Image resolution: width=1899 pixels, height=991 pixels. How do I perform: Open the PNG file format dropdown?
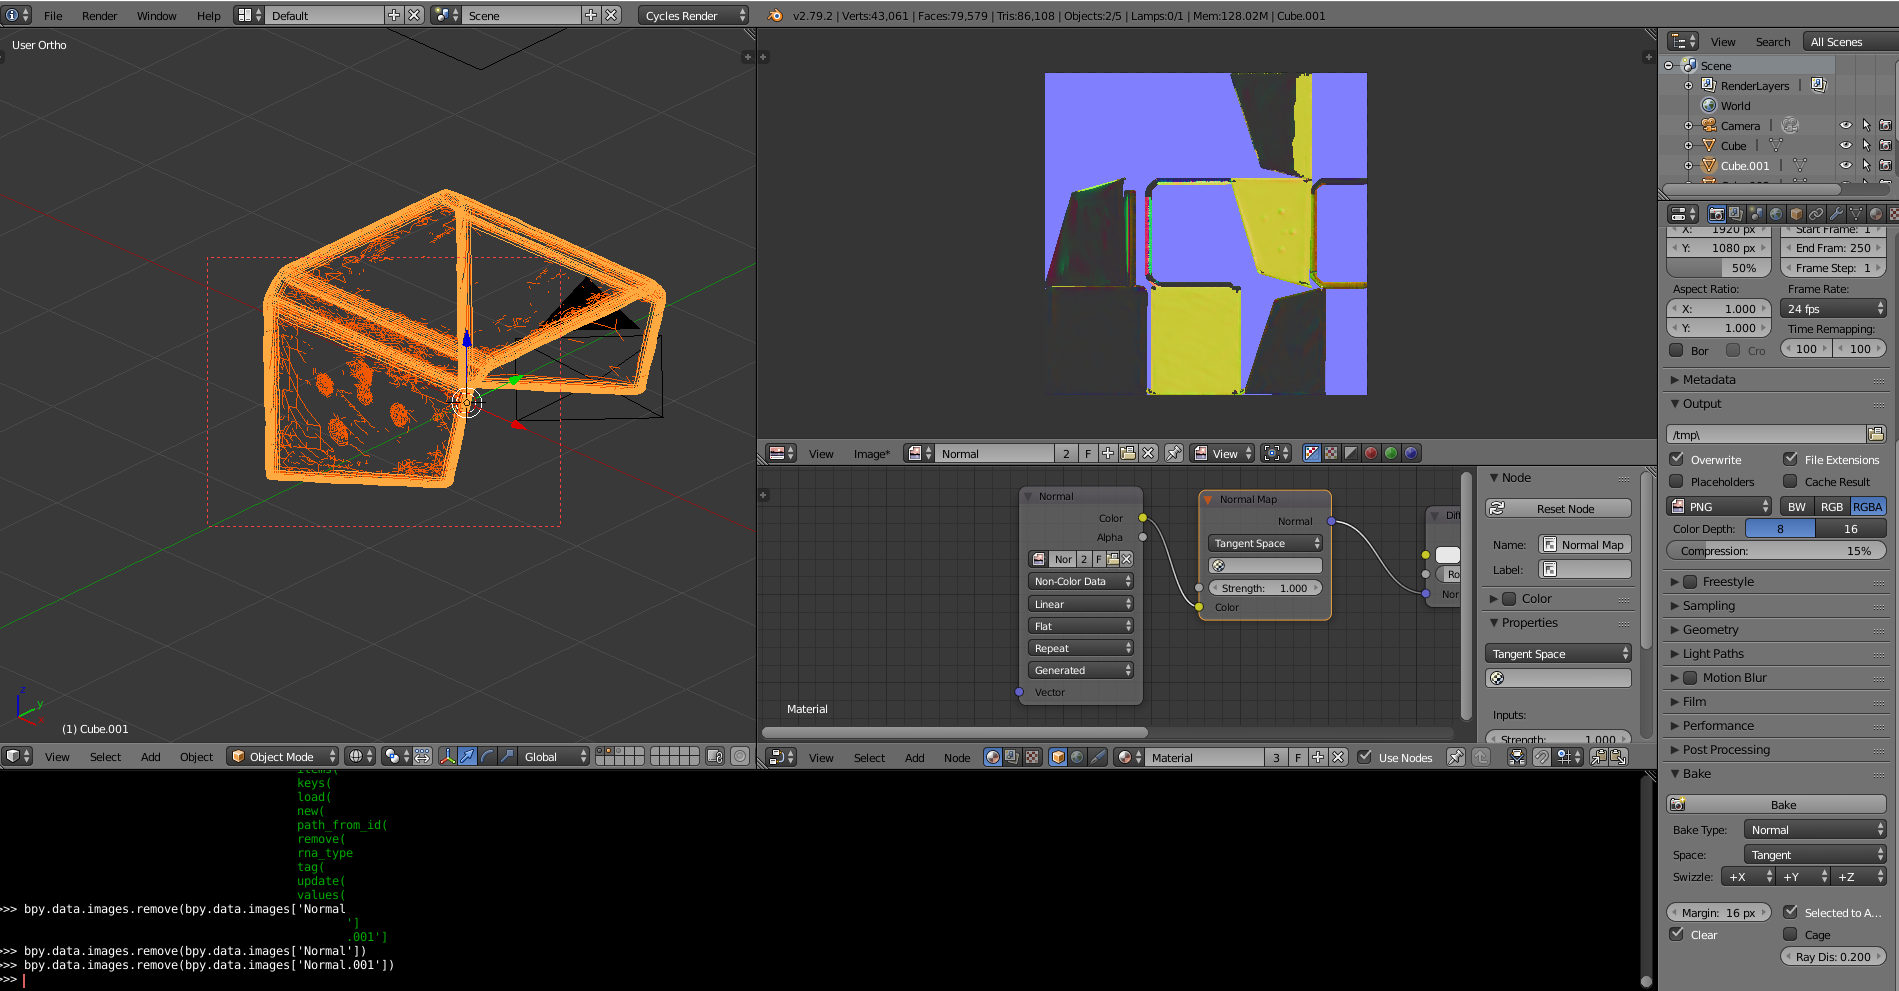point(1719,507)
